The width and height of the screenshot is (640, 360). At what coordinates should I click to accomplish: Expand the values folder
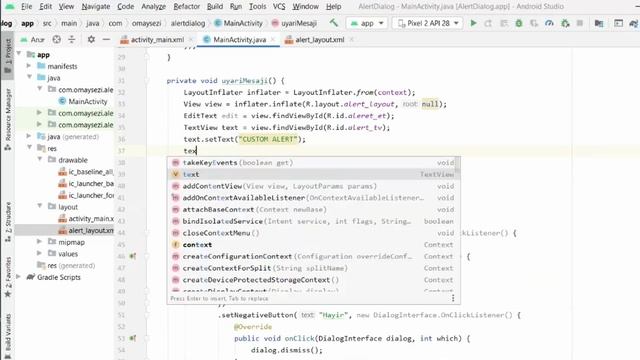pyautogui.click(x=40, y=254)
